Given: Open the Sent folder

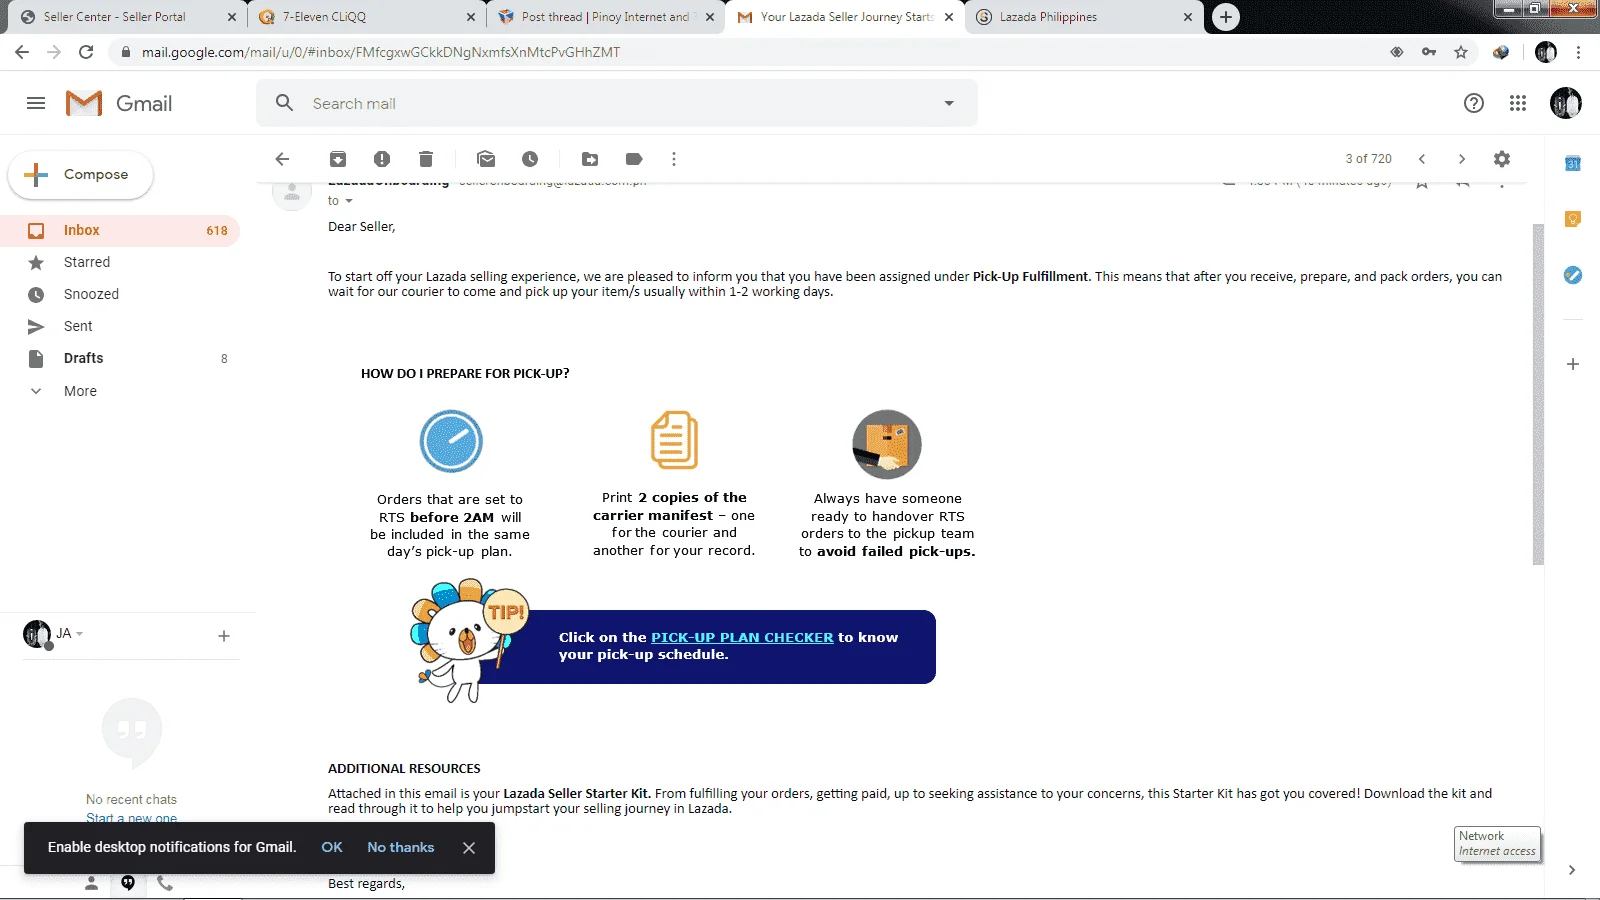Looking at the screenshot, I should pyautogui.click(x=120, y=326).
